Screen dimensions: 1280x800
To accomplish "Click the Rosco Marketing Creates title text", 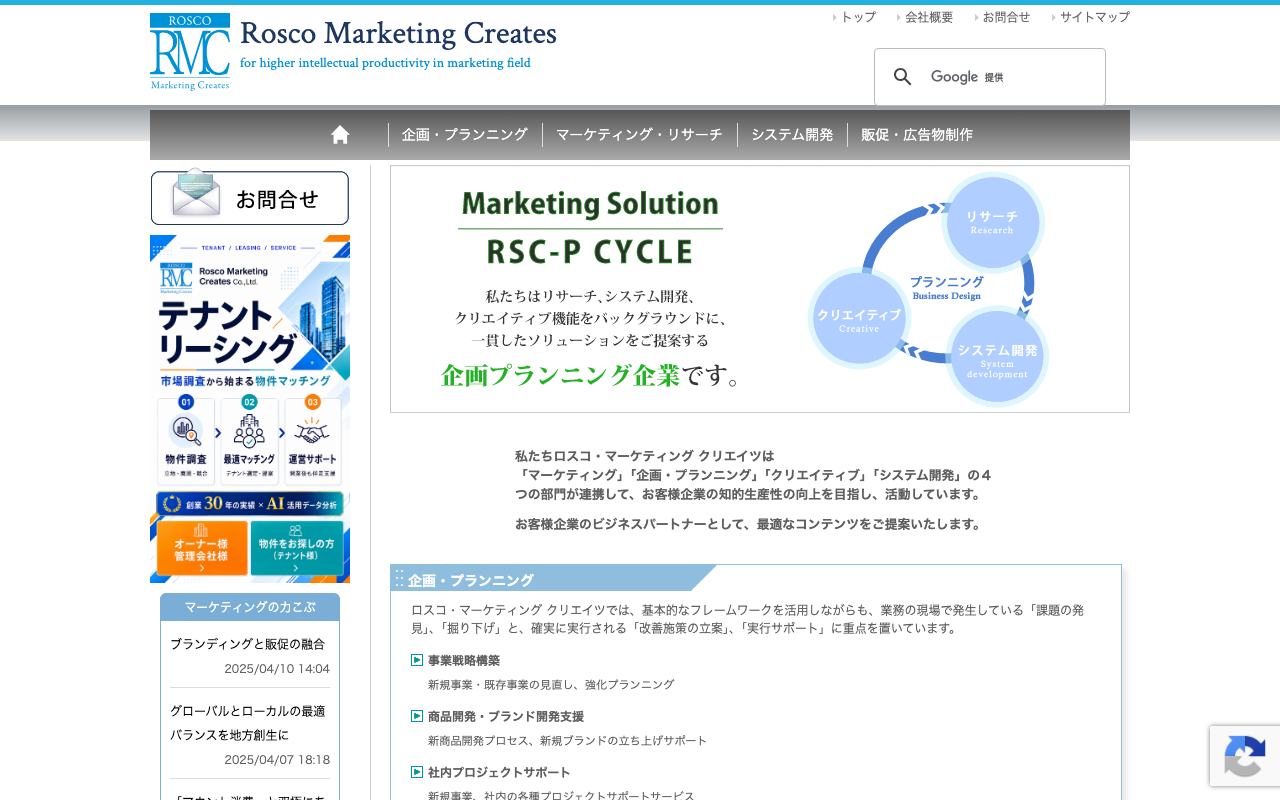I will 398,33.
